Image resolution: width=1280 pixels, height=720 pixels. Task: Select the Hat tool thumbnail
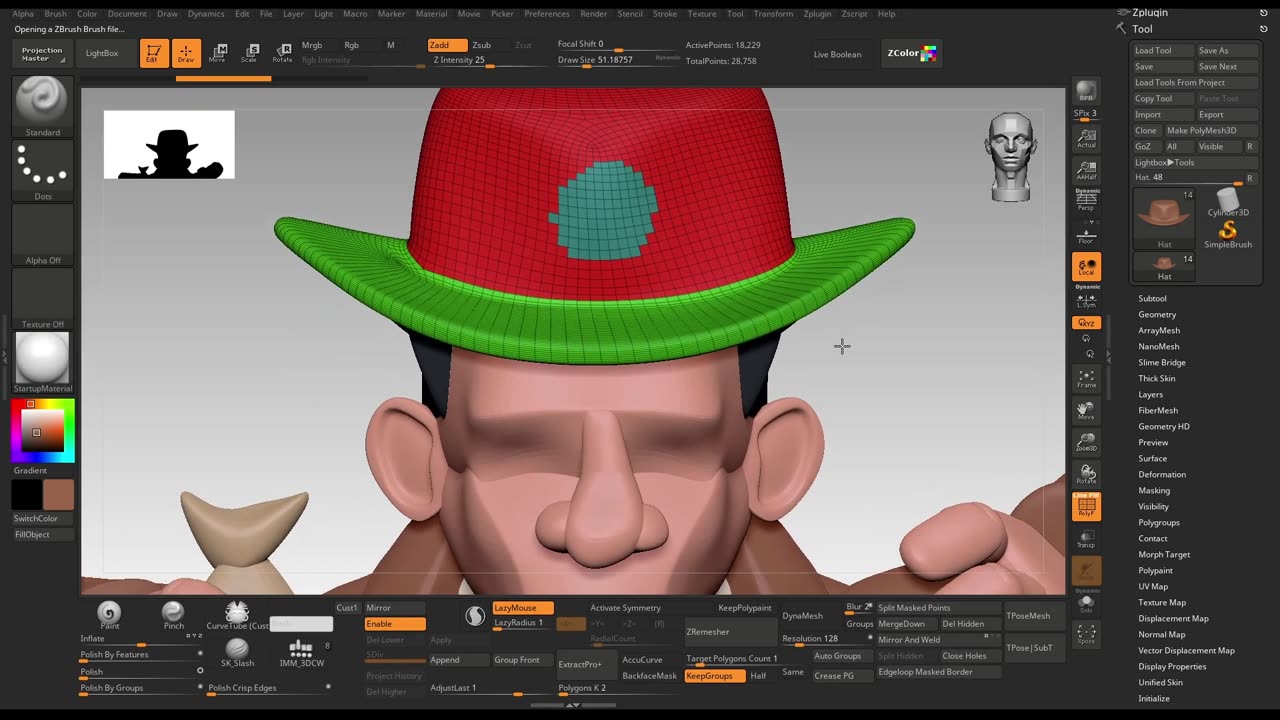(x=1164, y=217)
